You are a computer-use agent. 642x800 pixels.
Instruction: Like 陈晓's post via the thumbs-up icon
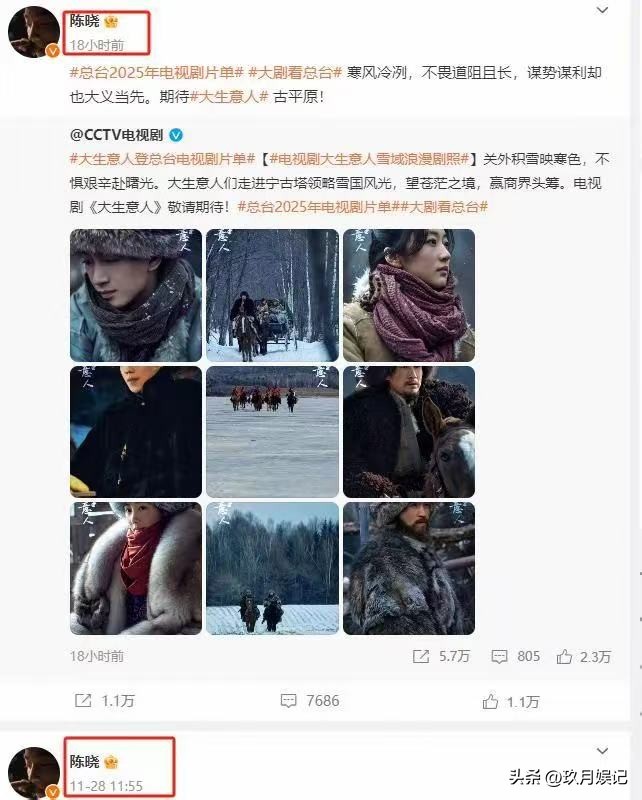(x=490, y=702)
